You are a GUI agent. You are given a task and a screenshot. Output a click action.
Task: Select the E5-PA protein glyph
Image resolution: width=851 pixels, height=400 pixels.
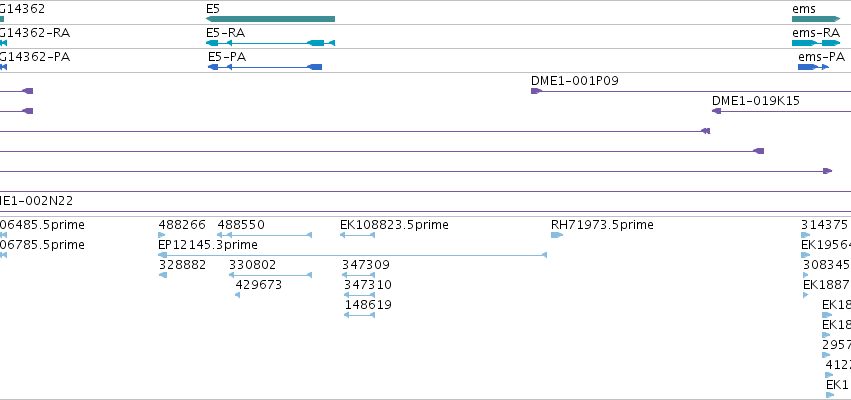[265, 67]
